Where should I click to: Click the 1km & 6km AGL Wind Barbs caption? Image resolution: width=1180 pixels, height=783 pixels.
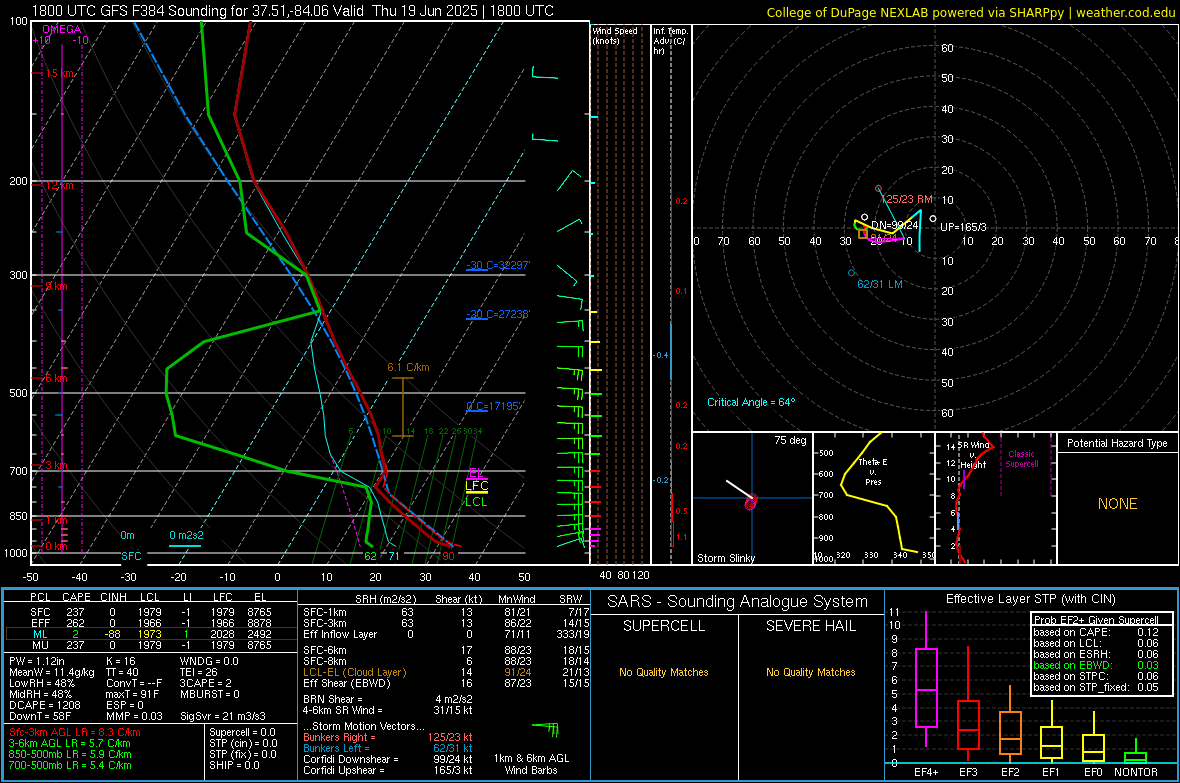tap(531, 764)
